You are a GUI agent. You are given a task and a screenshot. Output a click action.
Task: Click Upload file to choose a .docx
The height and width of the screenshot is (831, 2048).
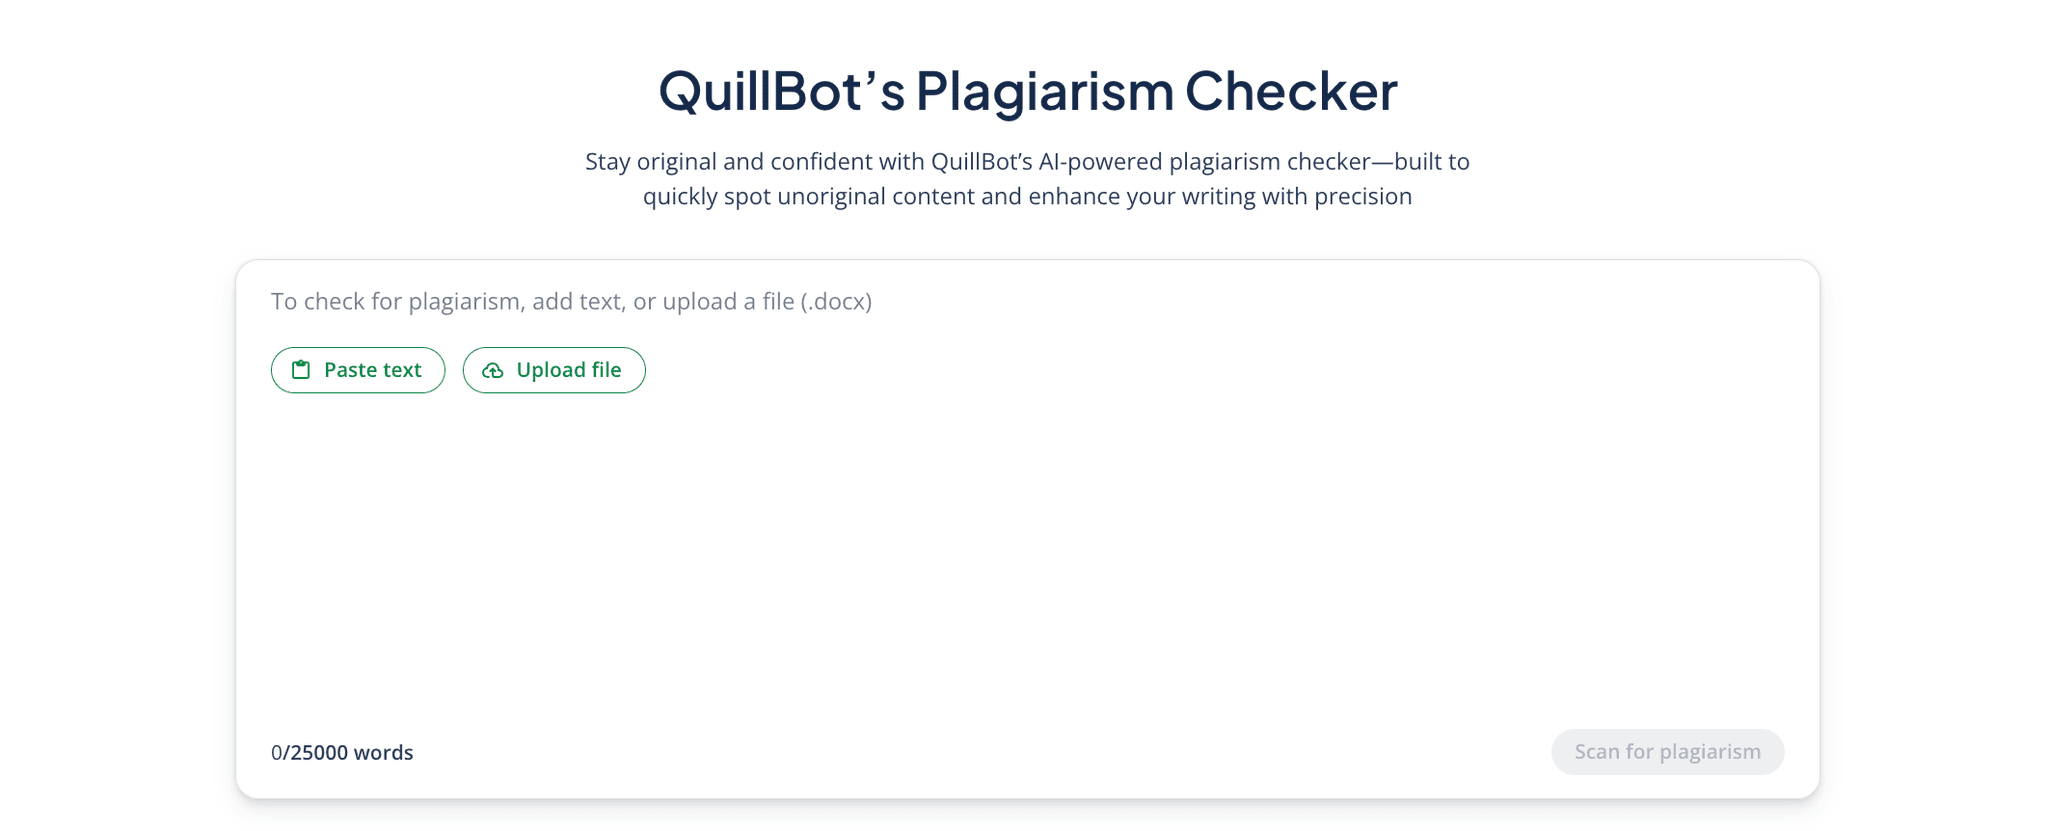[x=554, y=369]
